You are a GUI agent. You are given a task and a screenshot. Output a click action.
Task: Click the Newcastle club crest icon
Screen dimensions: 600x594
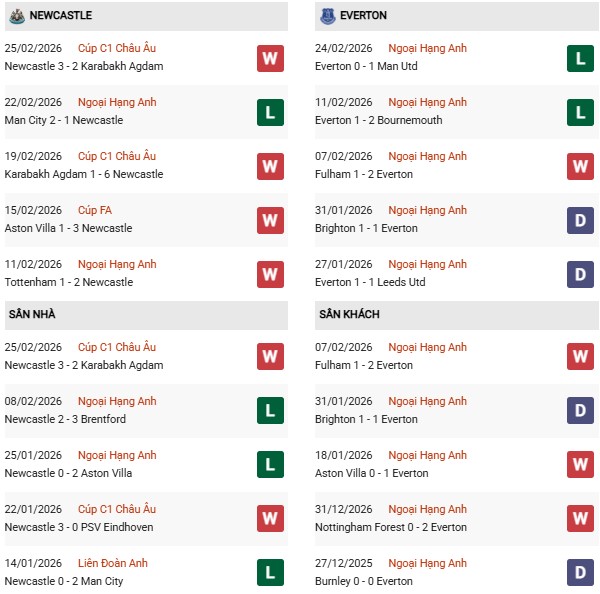[15, 15]
